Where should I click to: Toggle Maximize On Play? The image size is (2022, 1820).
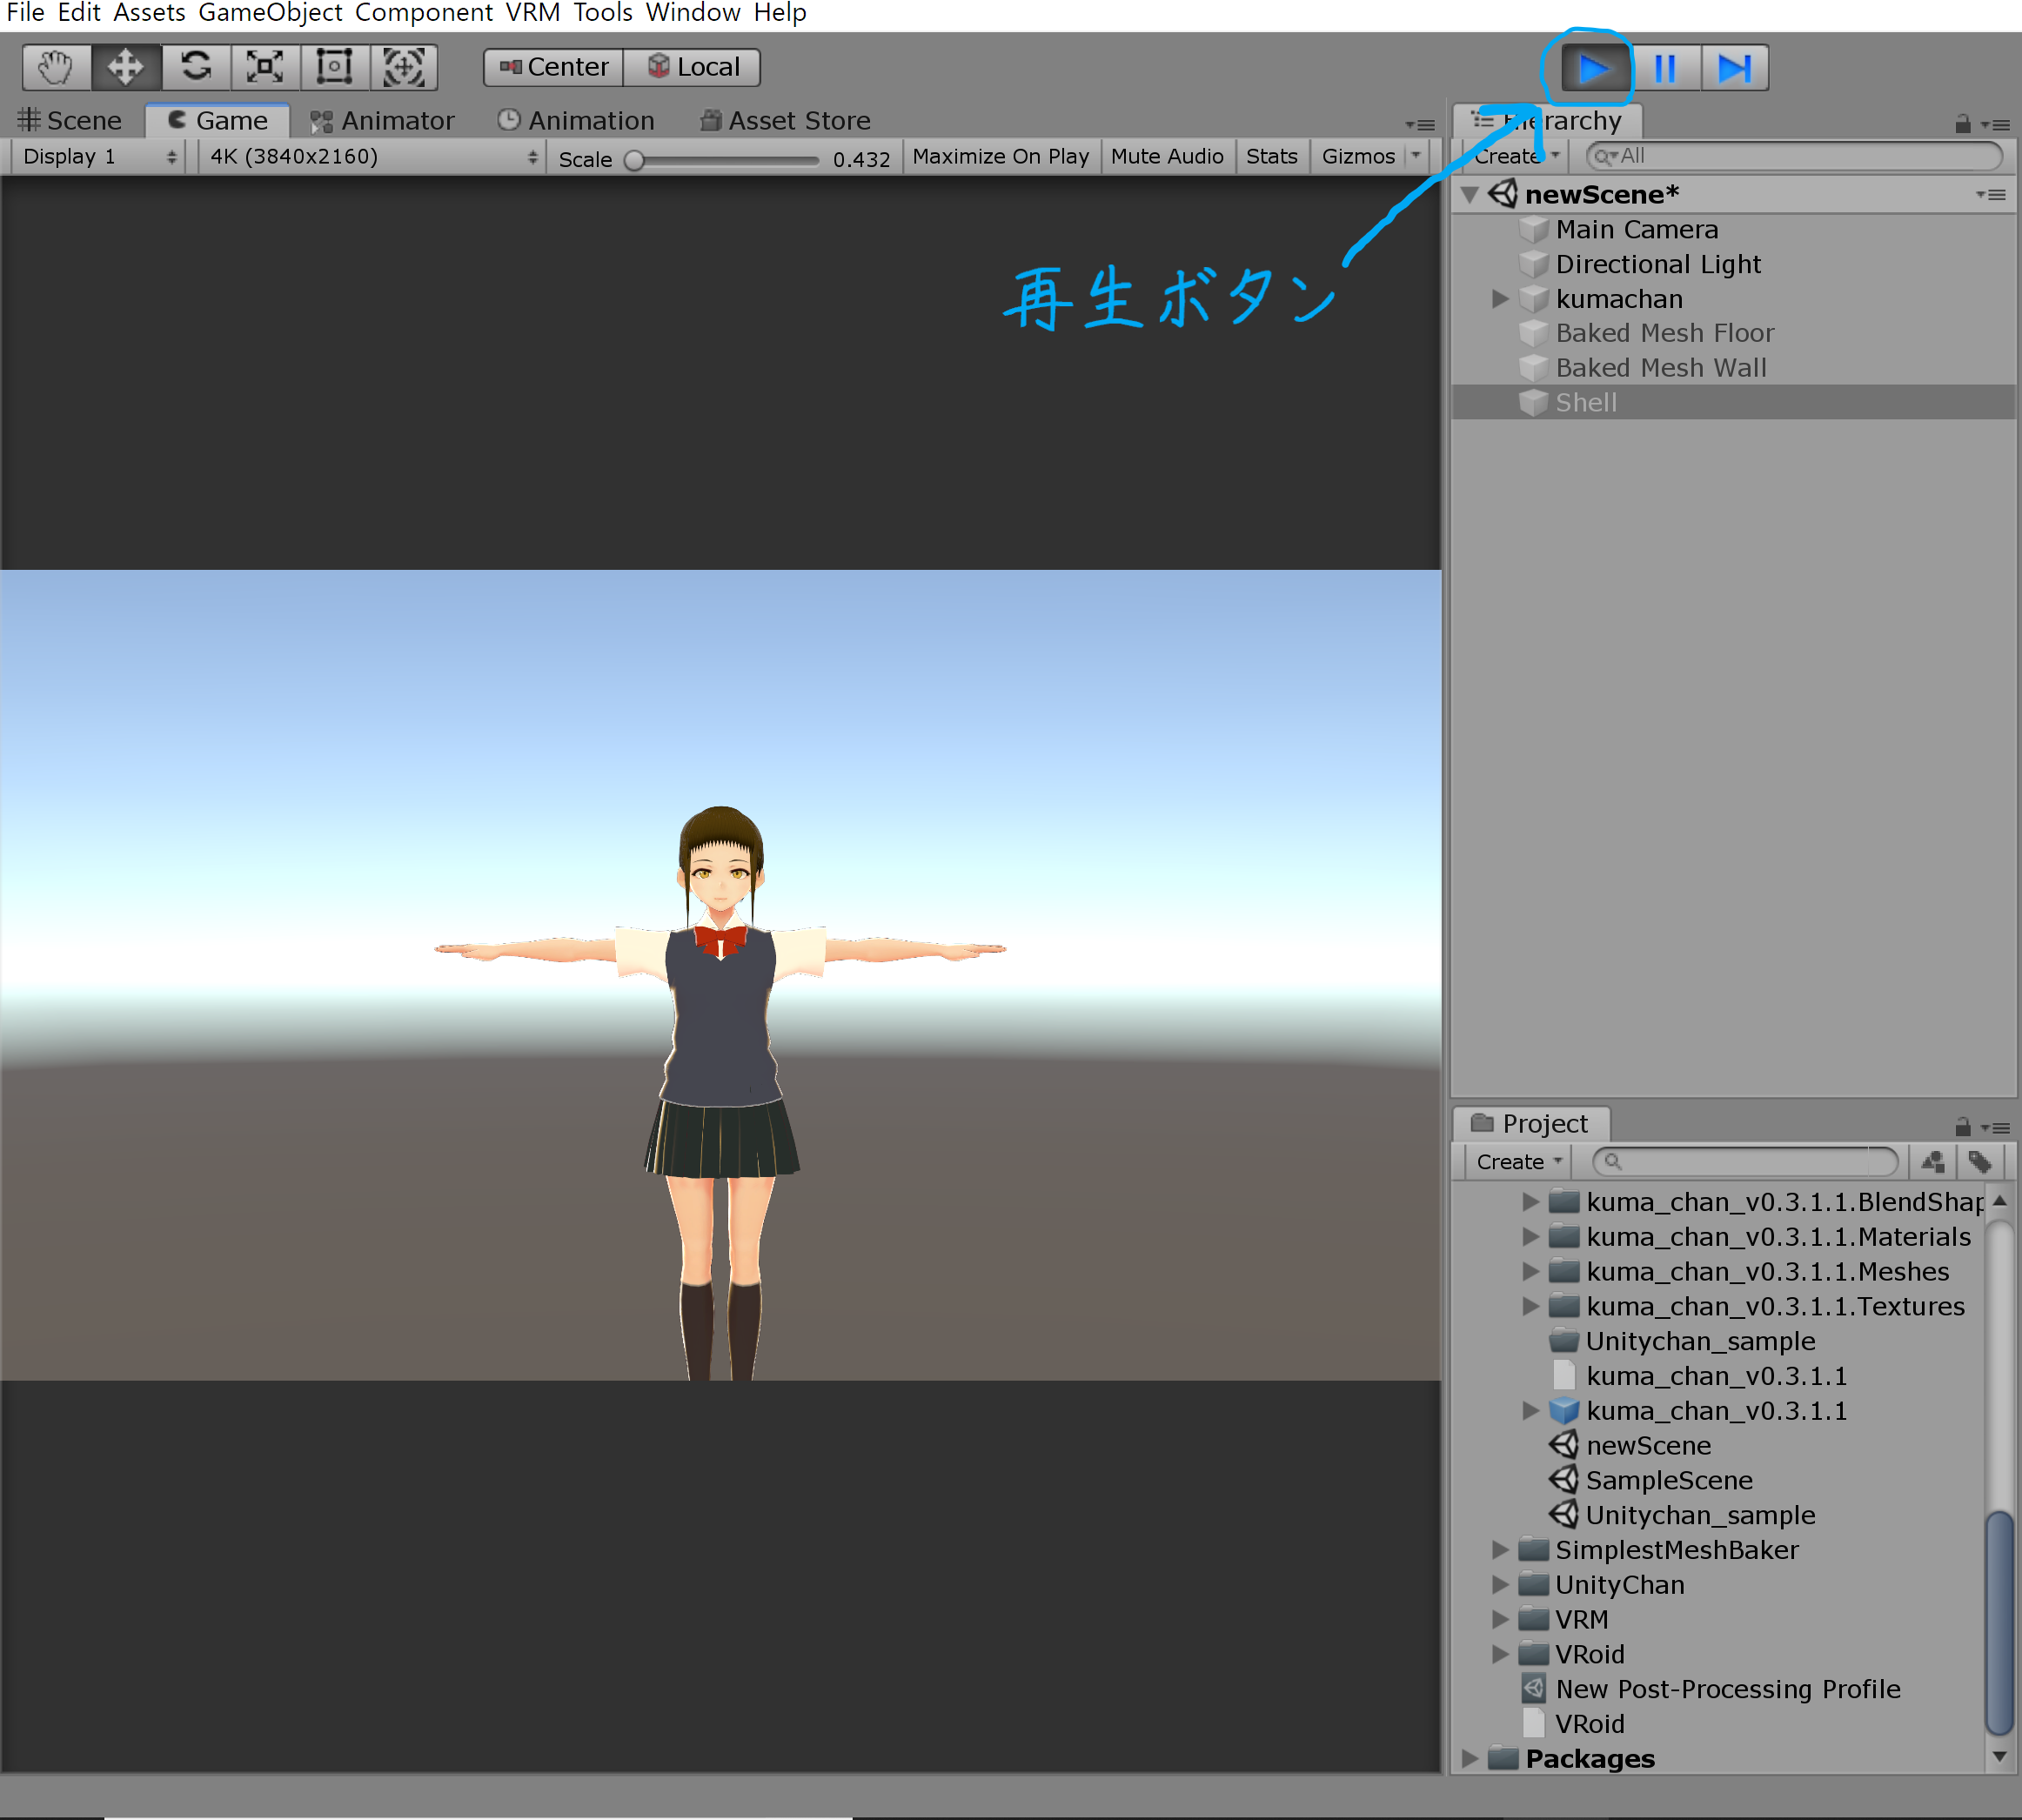[x=1000, y=156]
